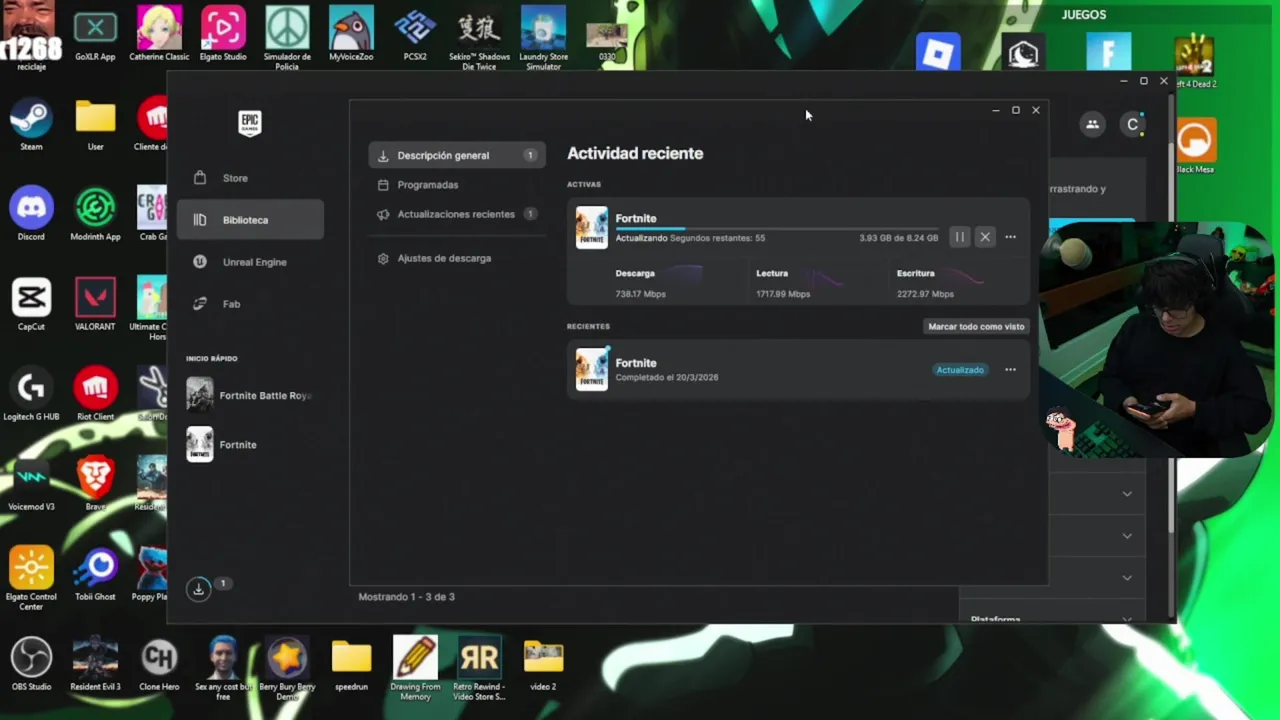This screenshot has height=720, width=1280.
Task: Select the MyVoiceZoo desktop icon
Action: point(351,35)
